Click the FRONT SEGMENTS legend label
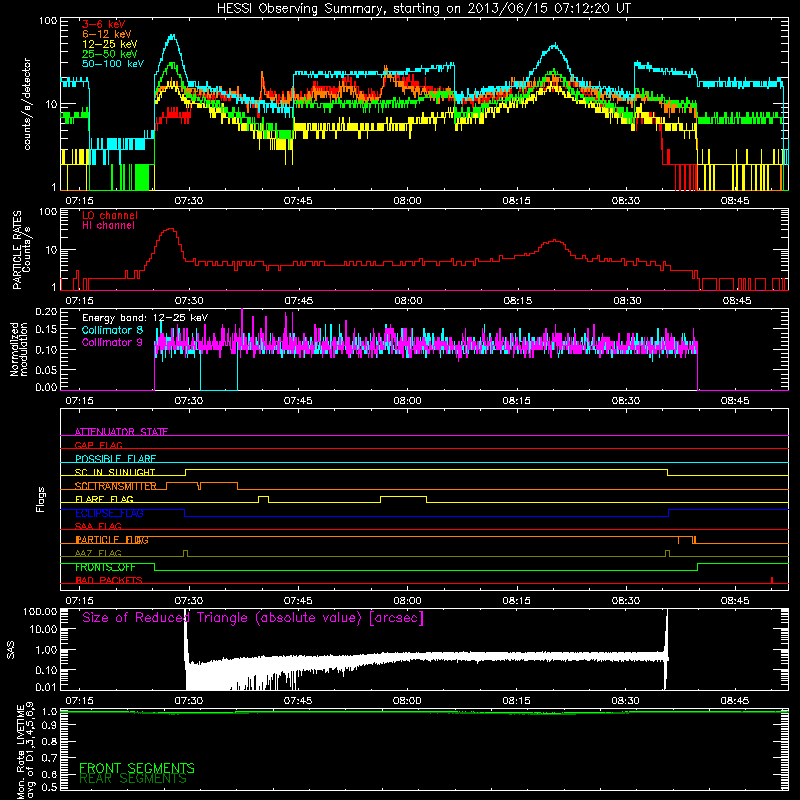800x800 pixels. coord(137,768)
